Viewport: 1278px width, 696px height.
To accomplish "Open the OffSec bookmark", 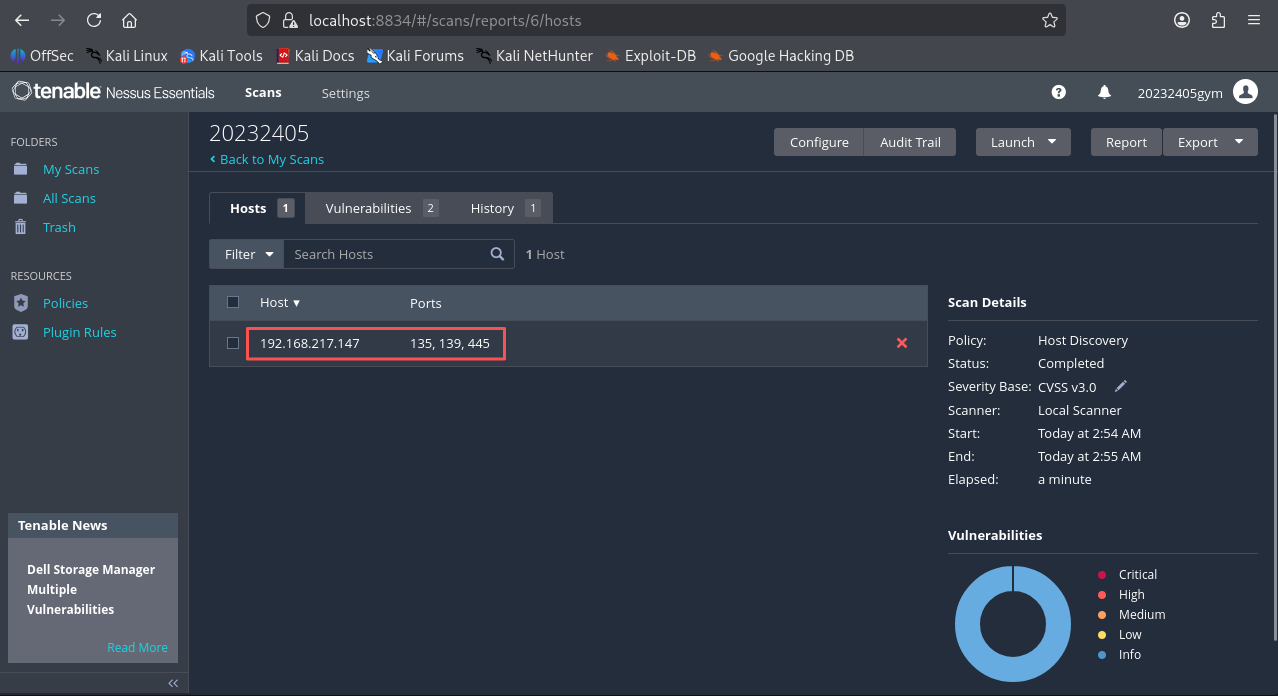I will click(42, 56).
